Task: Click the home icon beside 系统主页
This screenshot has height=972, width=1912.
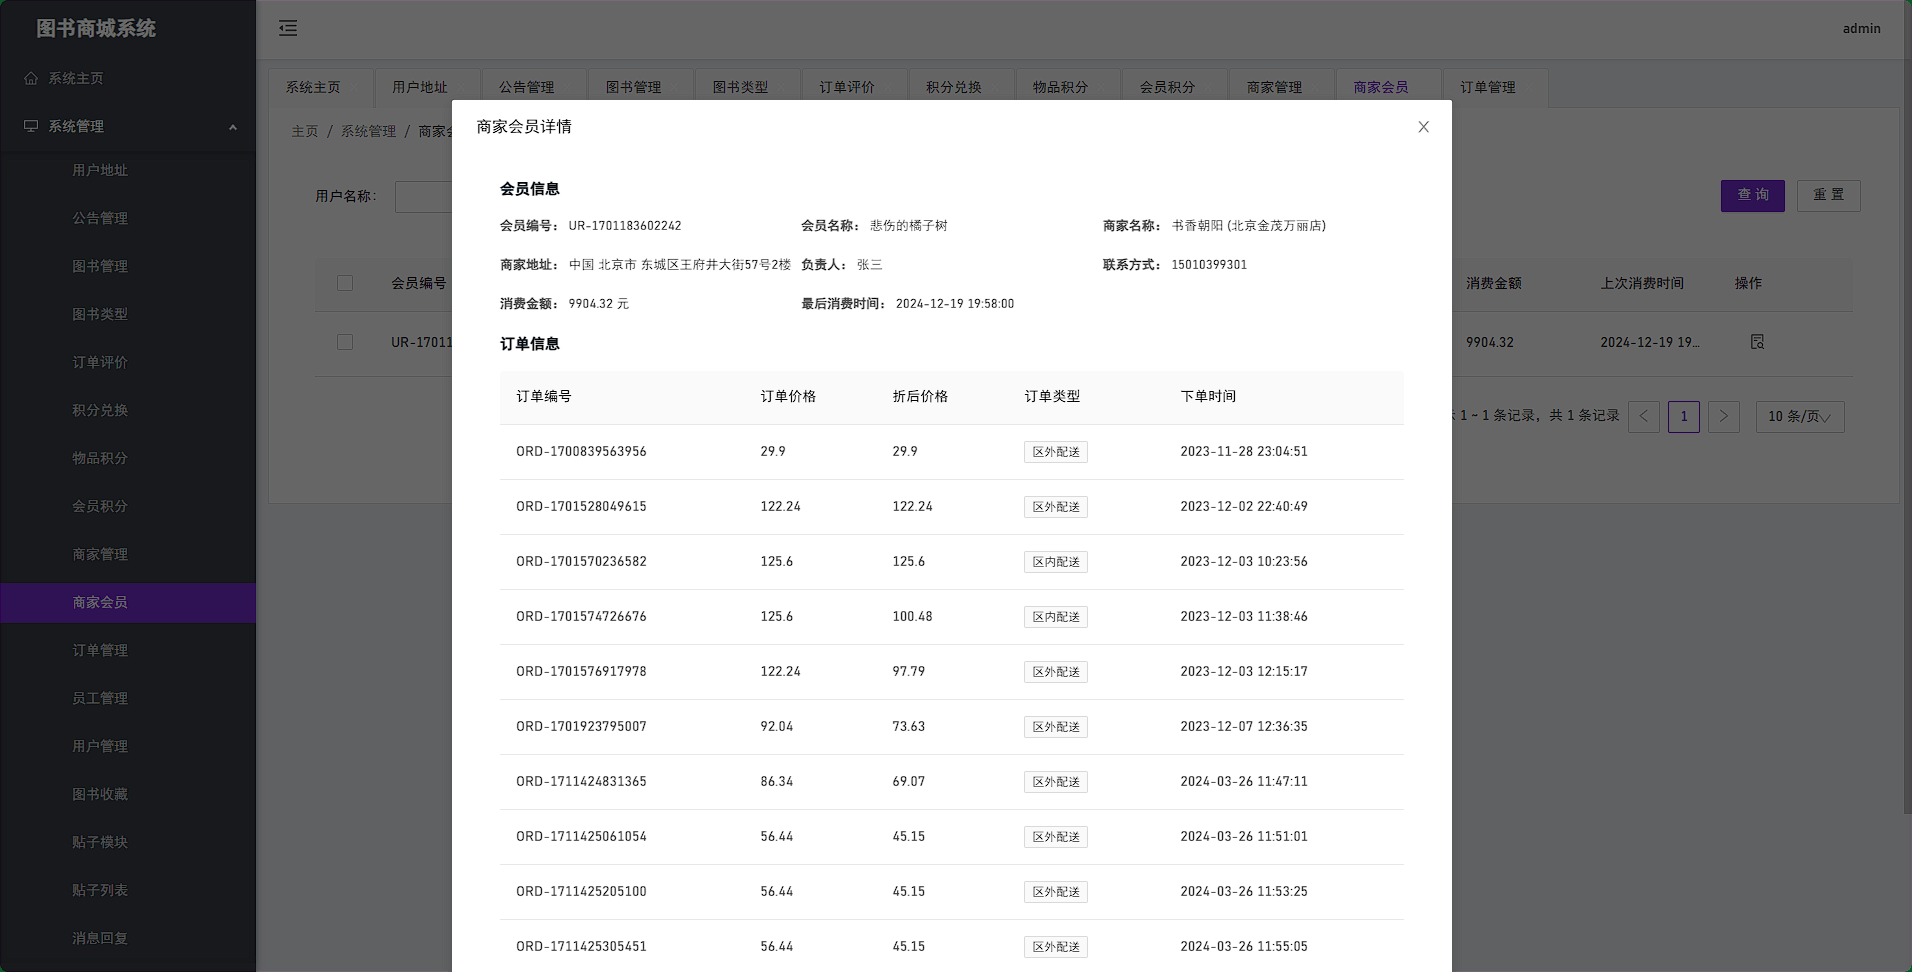Action: (29, 78)
